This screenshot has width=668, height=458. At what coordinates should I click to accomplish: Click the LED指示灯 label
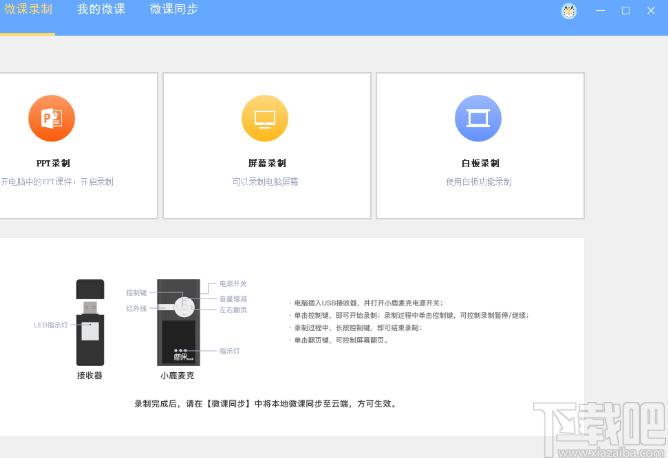(x=49, y=325)
